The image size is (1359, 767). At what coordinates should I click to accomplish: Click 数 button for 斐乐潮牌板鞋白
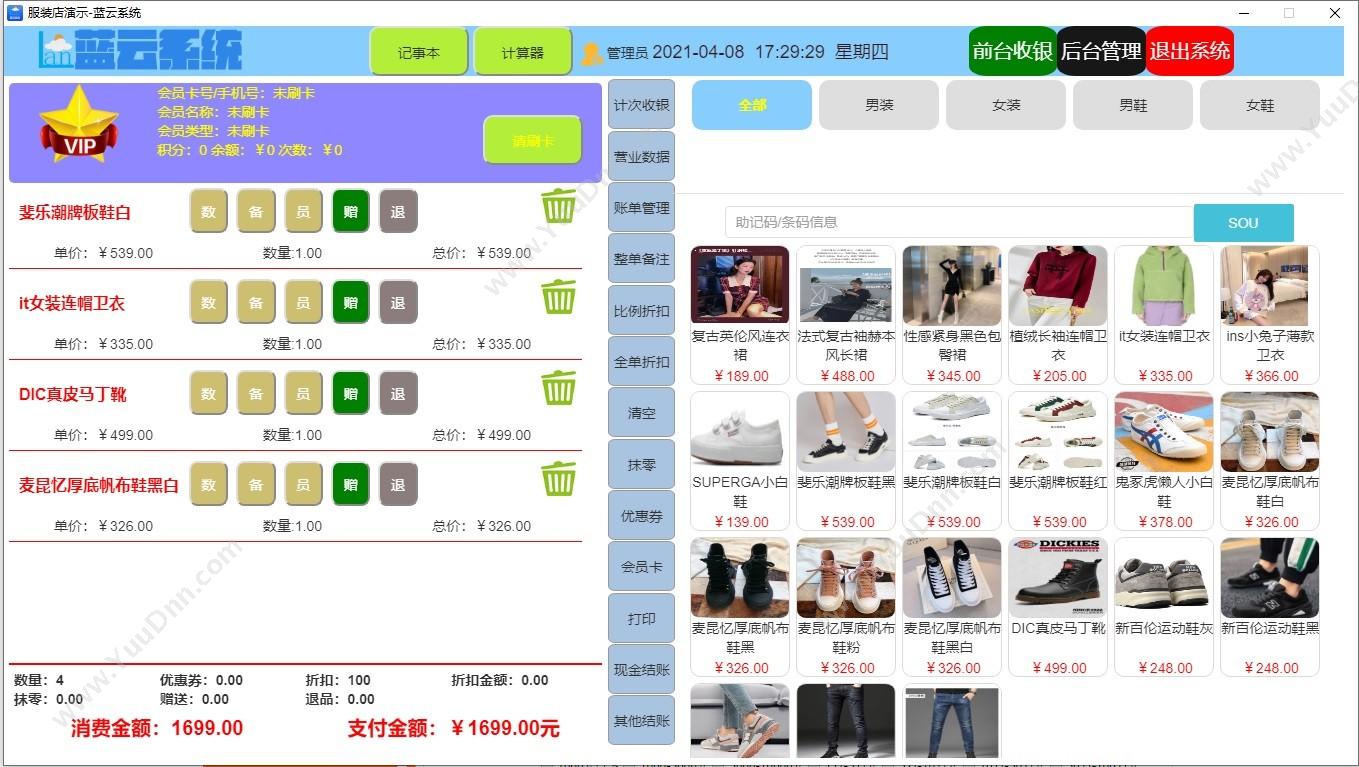coord(208,211)
